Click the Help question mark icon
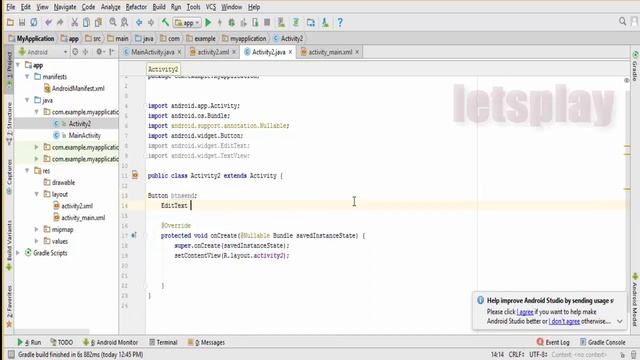Viewport: 640px width, 360px height. [340, 22]
